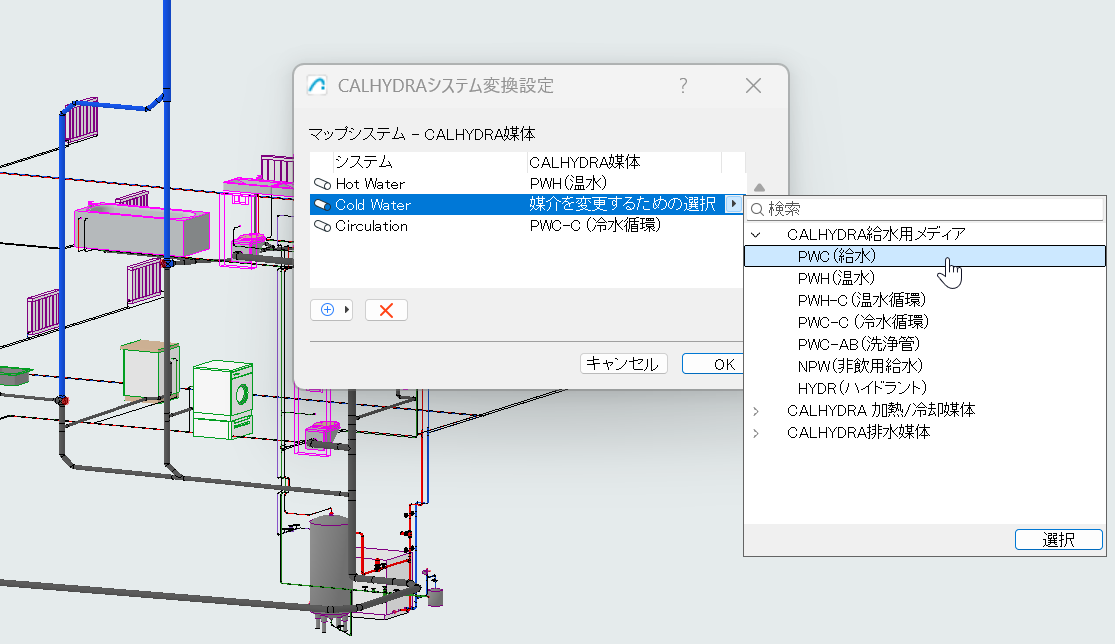Select the white washing machine in 3D view
The image size is (1115, 644).
pyautogui.click(x=223, y=399)
